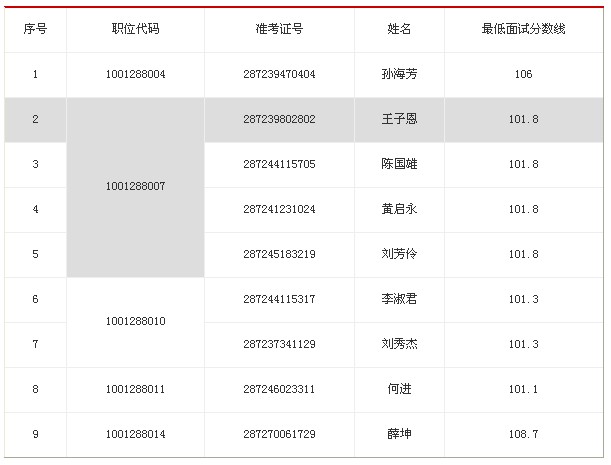Select the 最低面试分数线 header cell
Viewport: 611px width, 465px height.
(523, 29)
